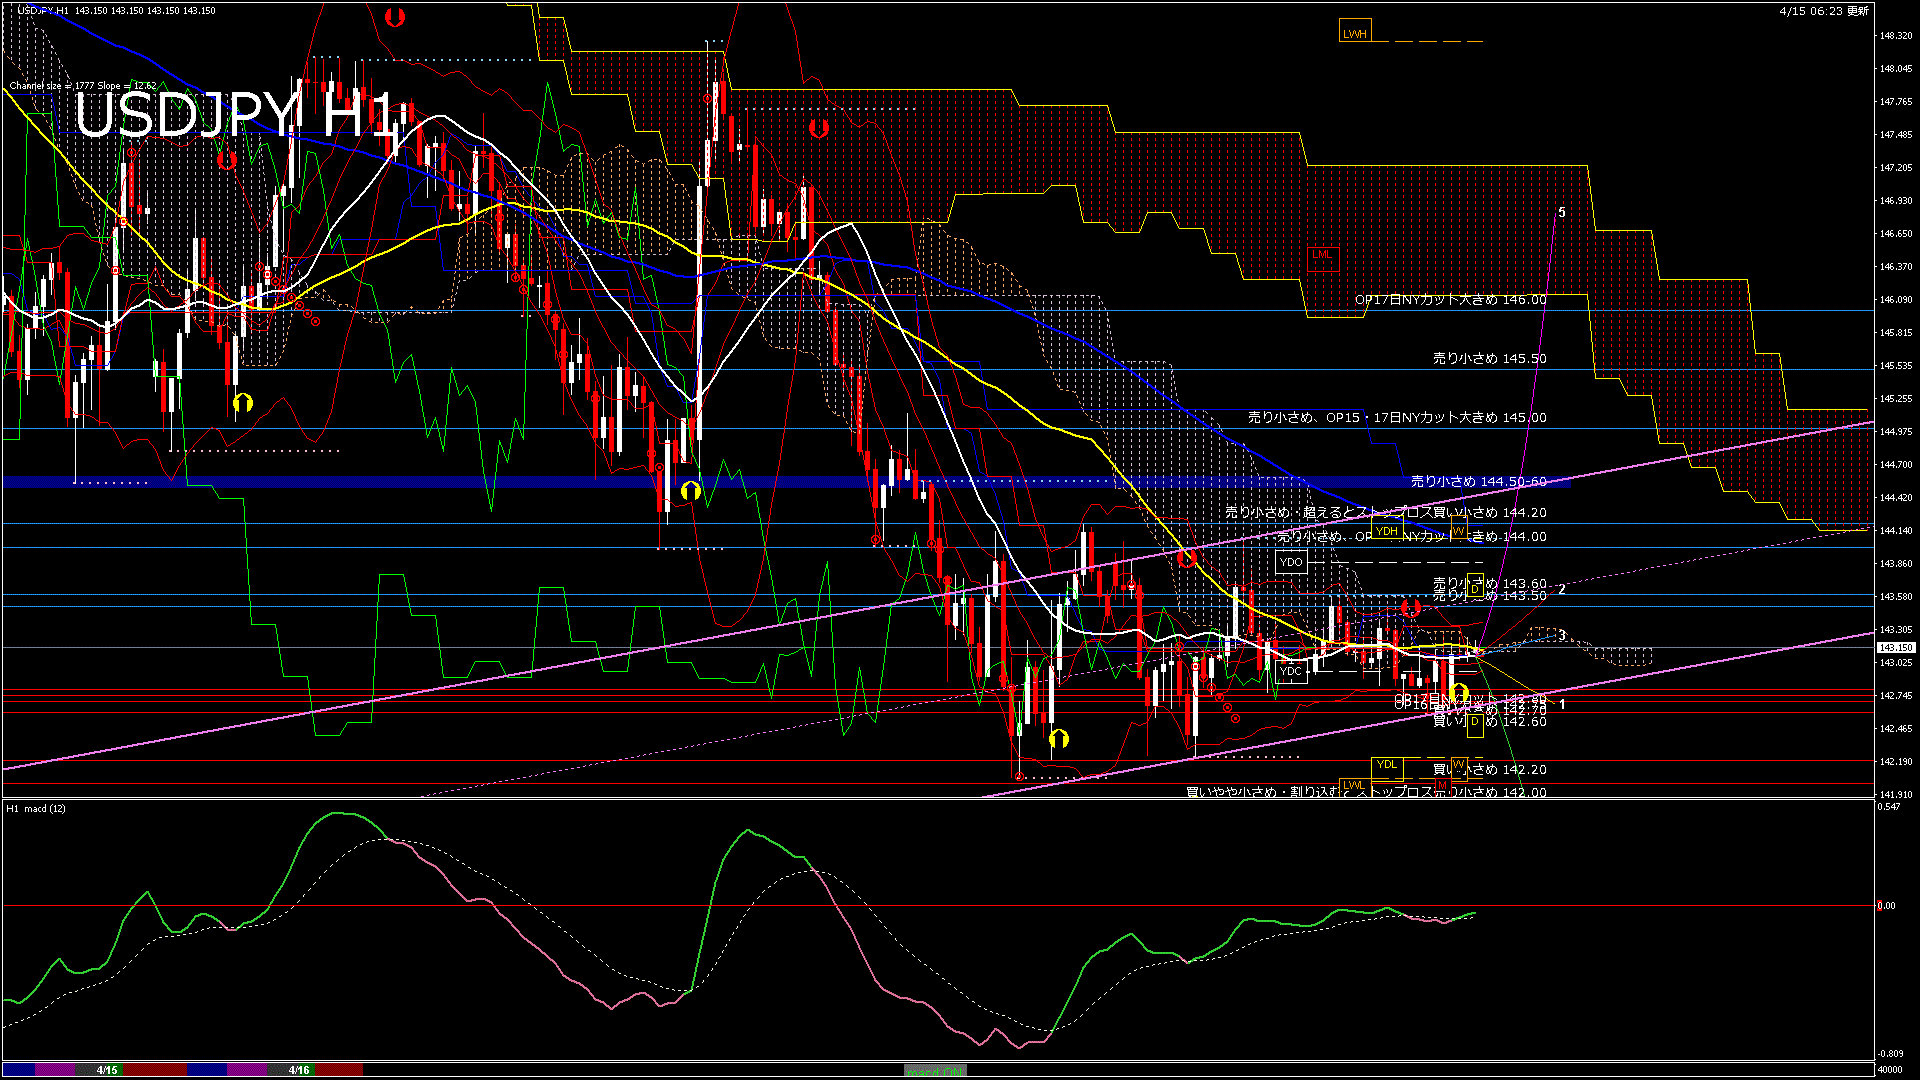Click the topmost red down-arrow sell signal

coord(395,16)
